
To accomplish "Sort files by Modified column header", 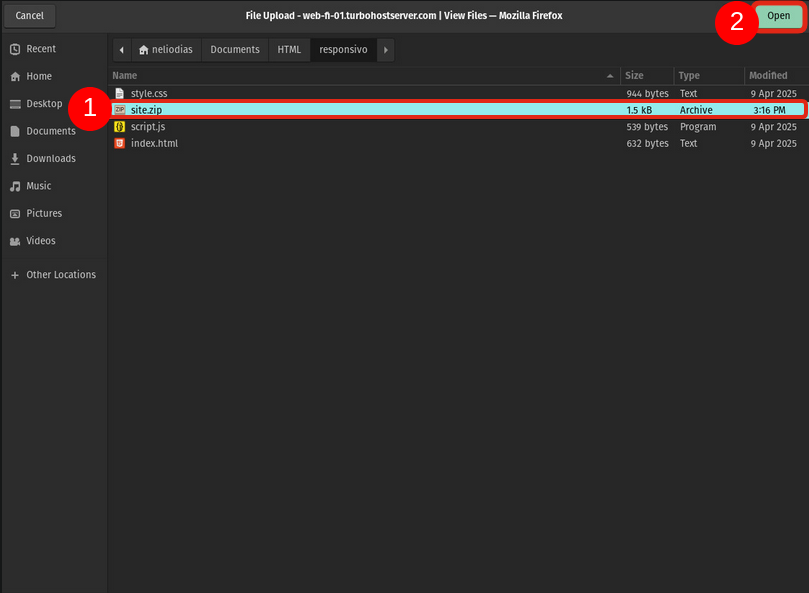I will click(767, 76).
